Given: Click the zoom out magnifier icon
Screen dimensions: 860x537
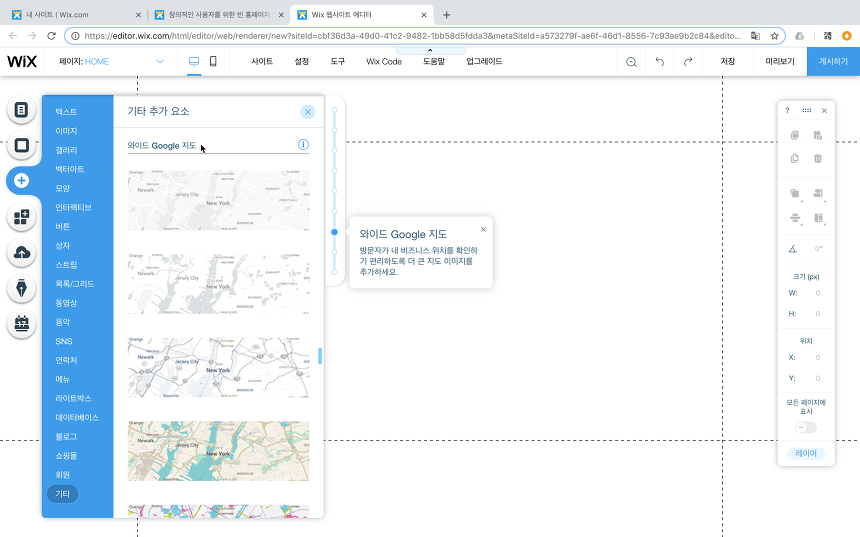Looking at the screenshot, I should tap(631, 62).
